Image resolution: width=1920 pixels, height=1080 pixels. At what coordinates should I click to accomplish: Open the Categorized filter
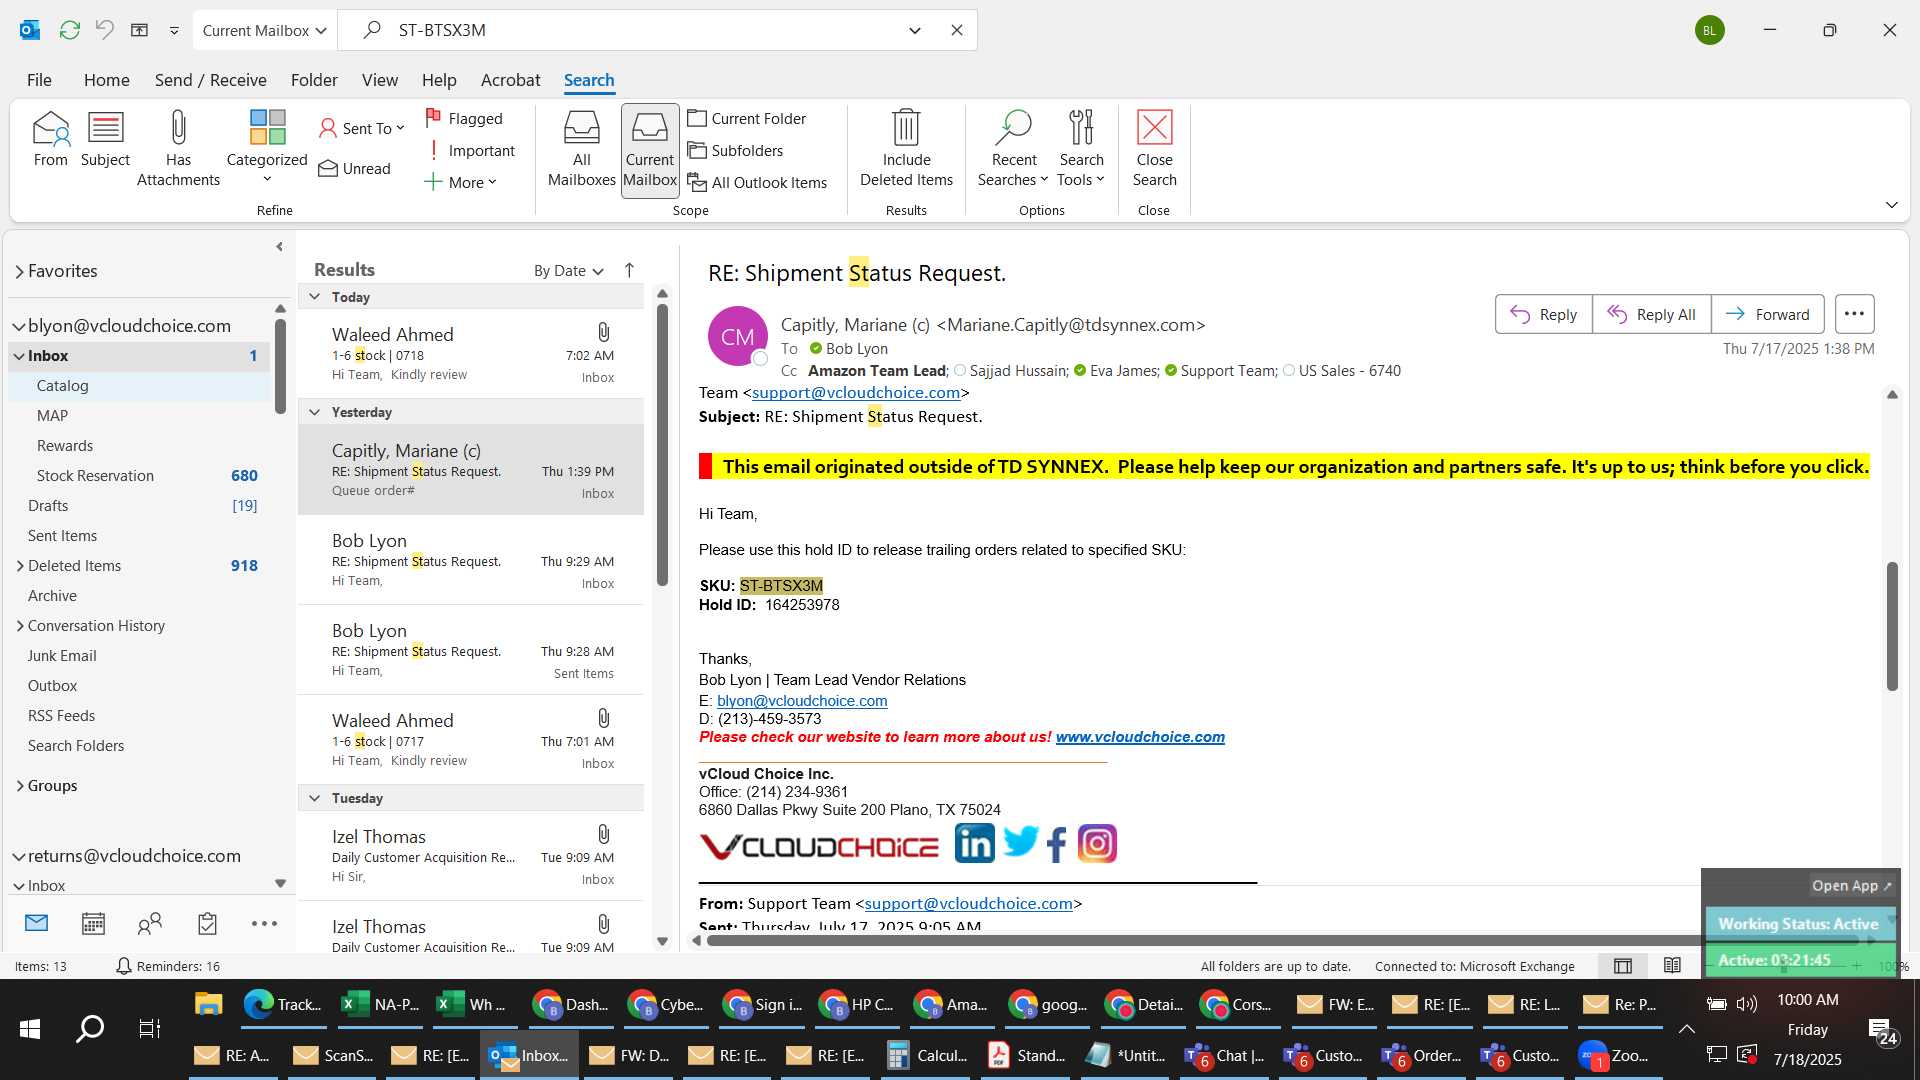pyautogui.click(x=267, y=148)
